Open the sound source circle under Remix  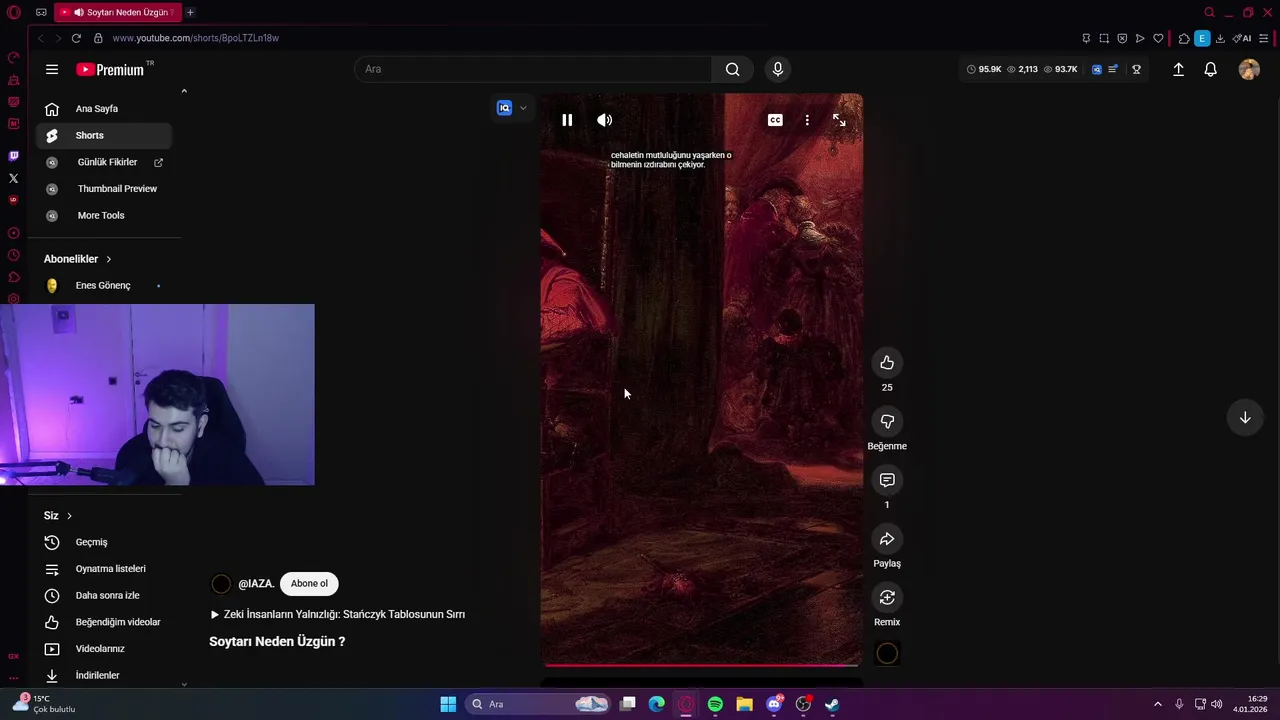click(x=887, y=654)
